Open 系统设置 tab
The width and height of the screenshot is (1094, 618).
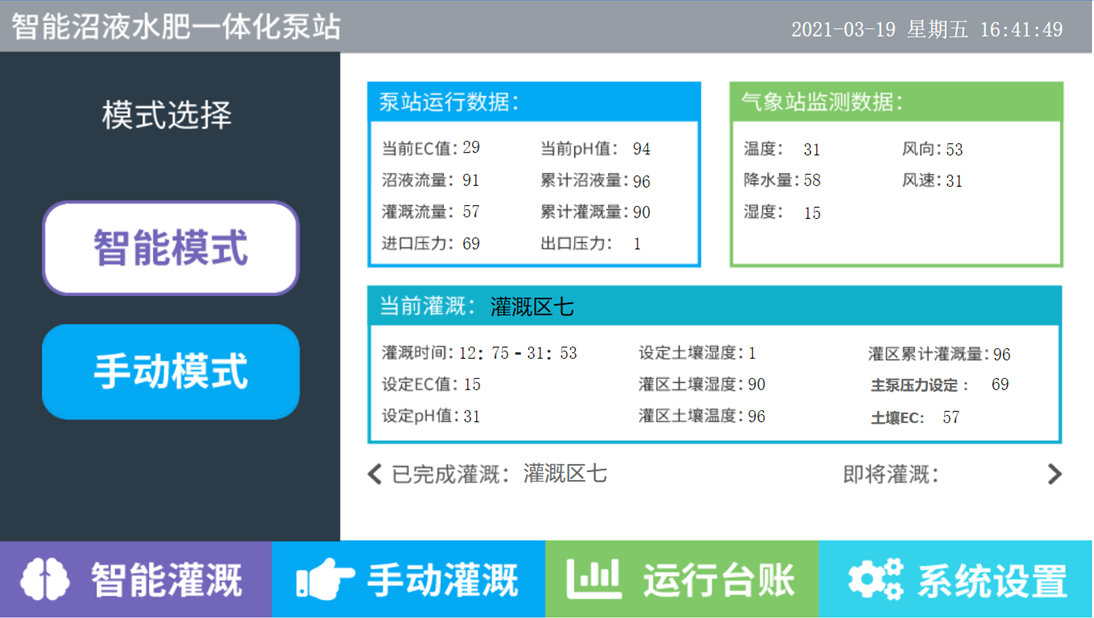[x=991, y=580]
